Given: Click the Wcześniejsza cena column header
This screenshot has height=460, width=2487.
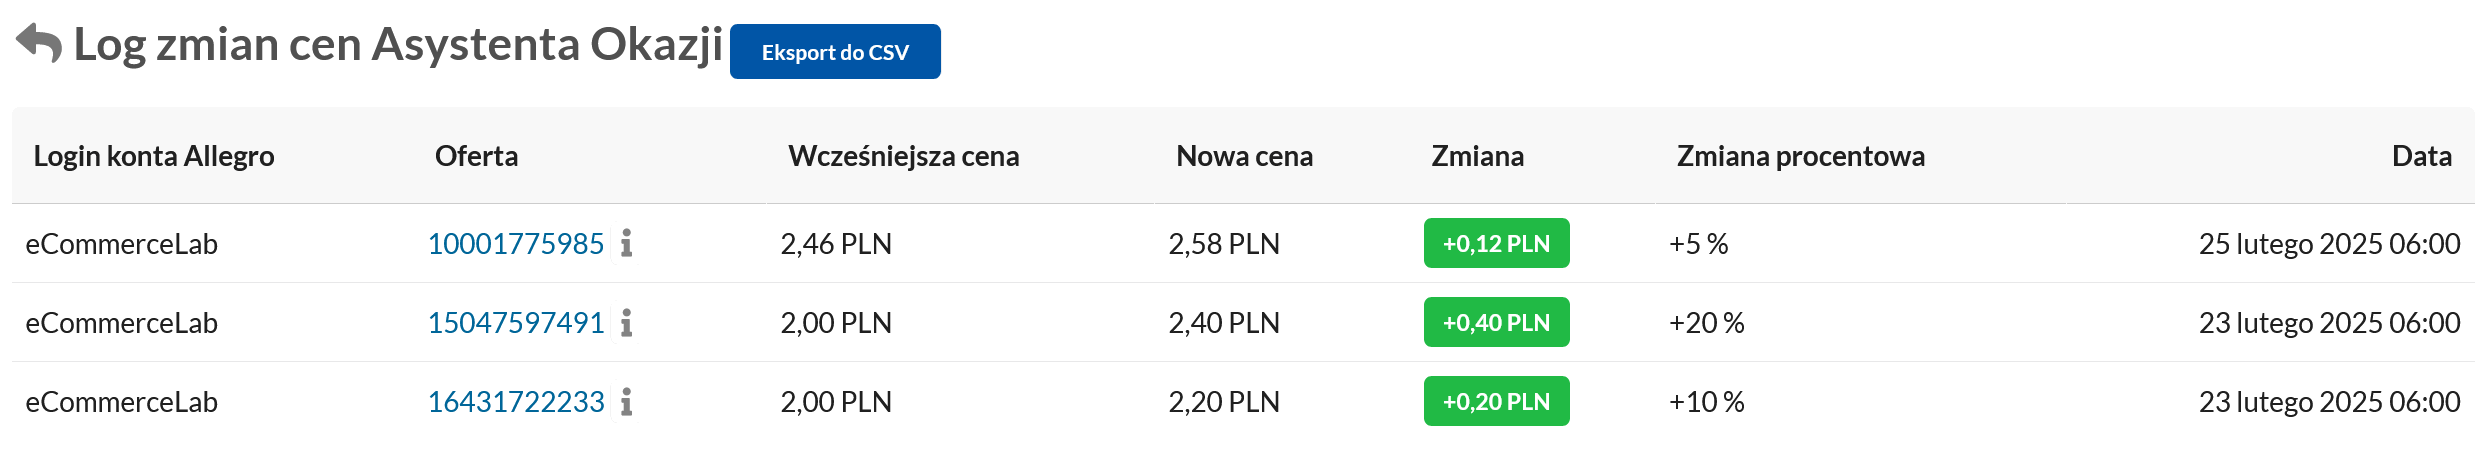Looking at the screenshot, I should click(903, 156).
